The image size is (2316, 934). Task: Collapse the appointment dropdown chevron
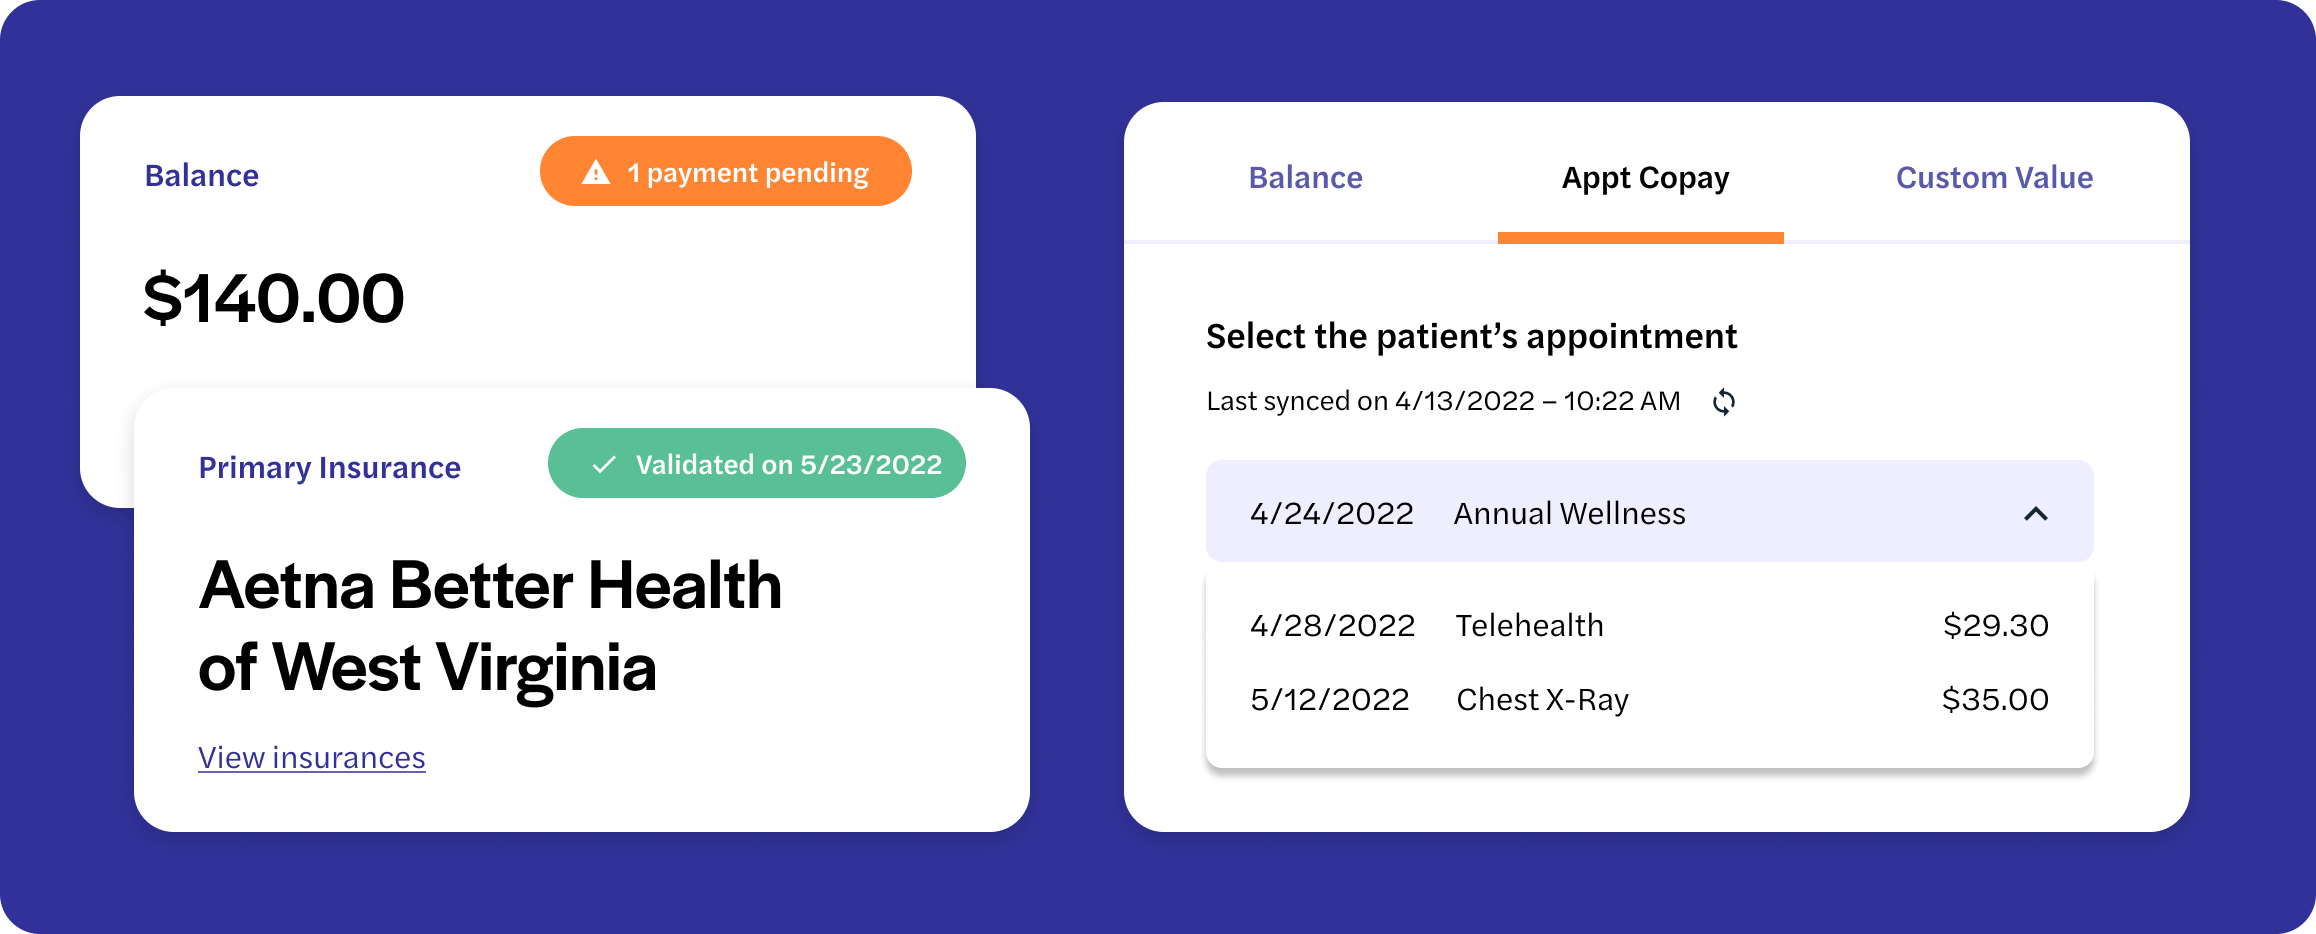tap(2036, 513)
